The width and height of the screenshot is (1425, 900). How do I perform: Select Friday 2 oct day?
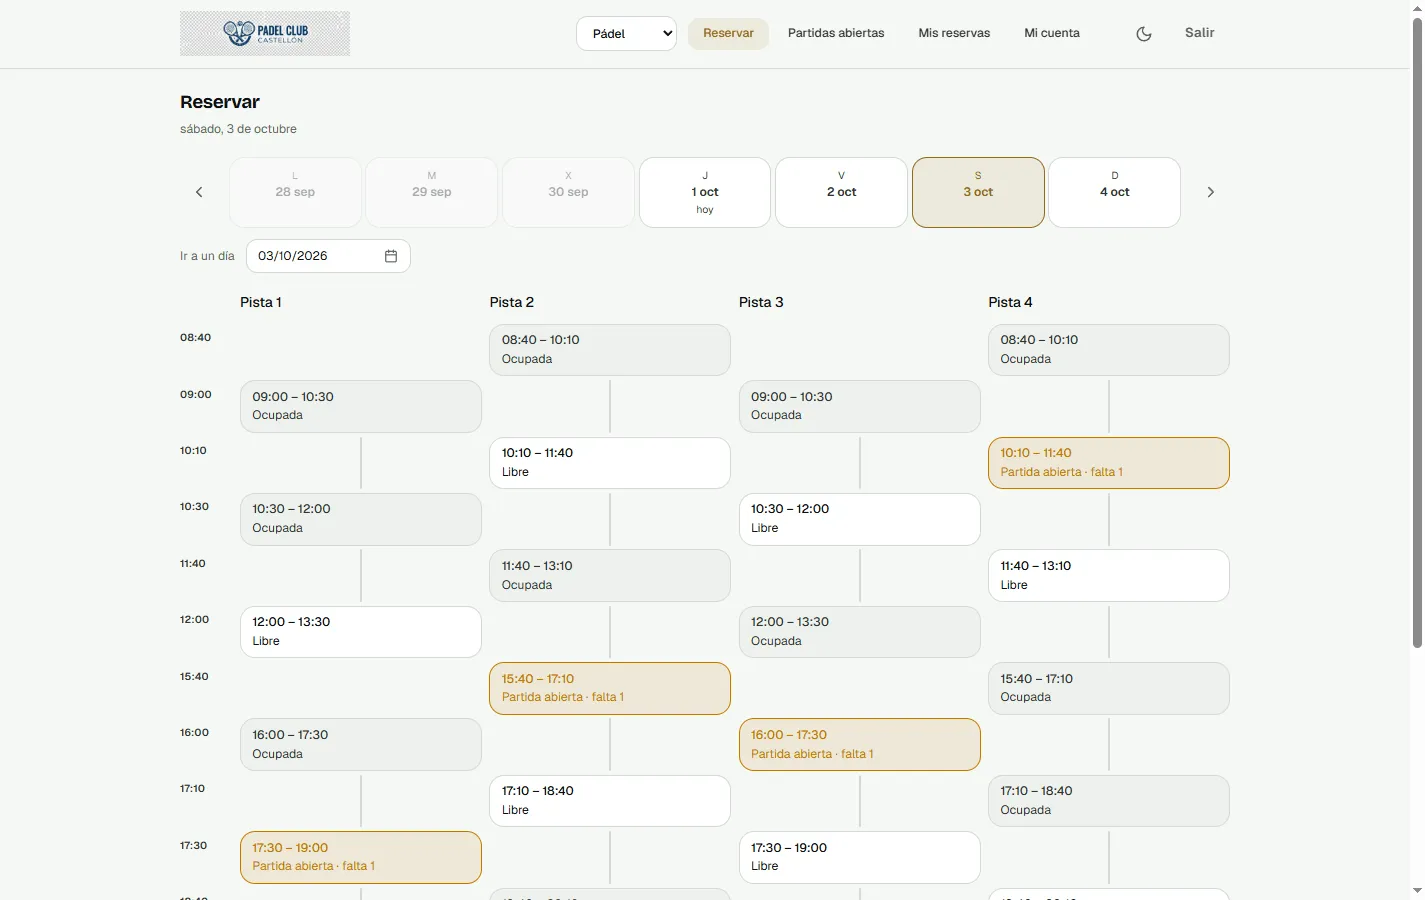pos(842,192)
